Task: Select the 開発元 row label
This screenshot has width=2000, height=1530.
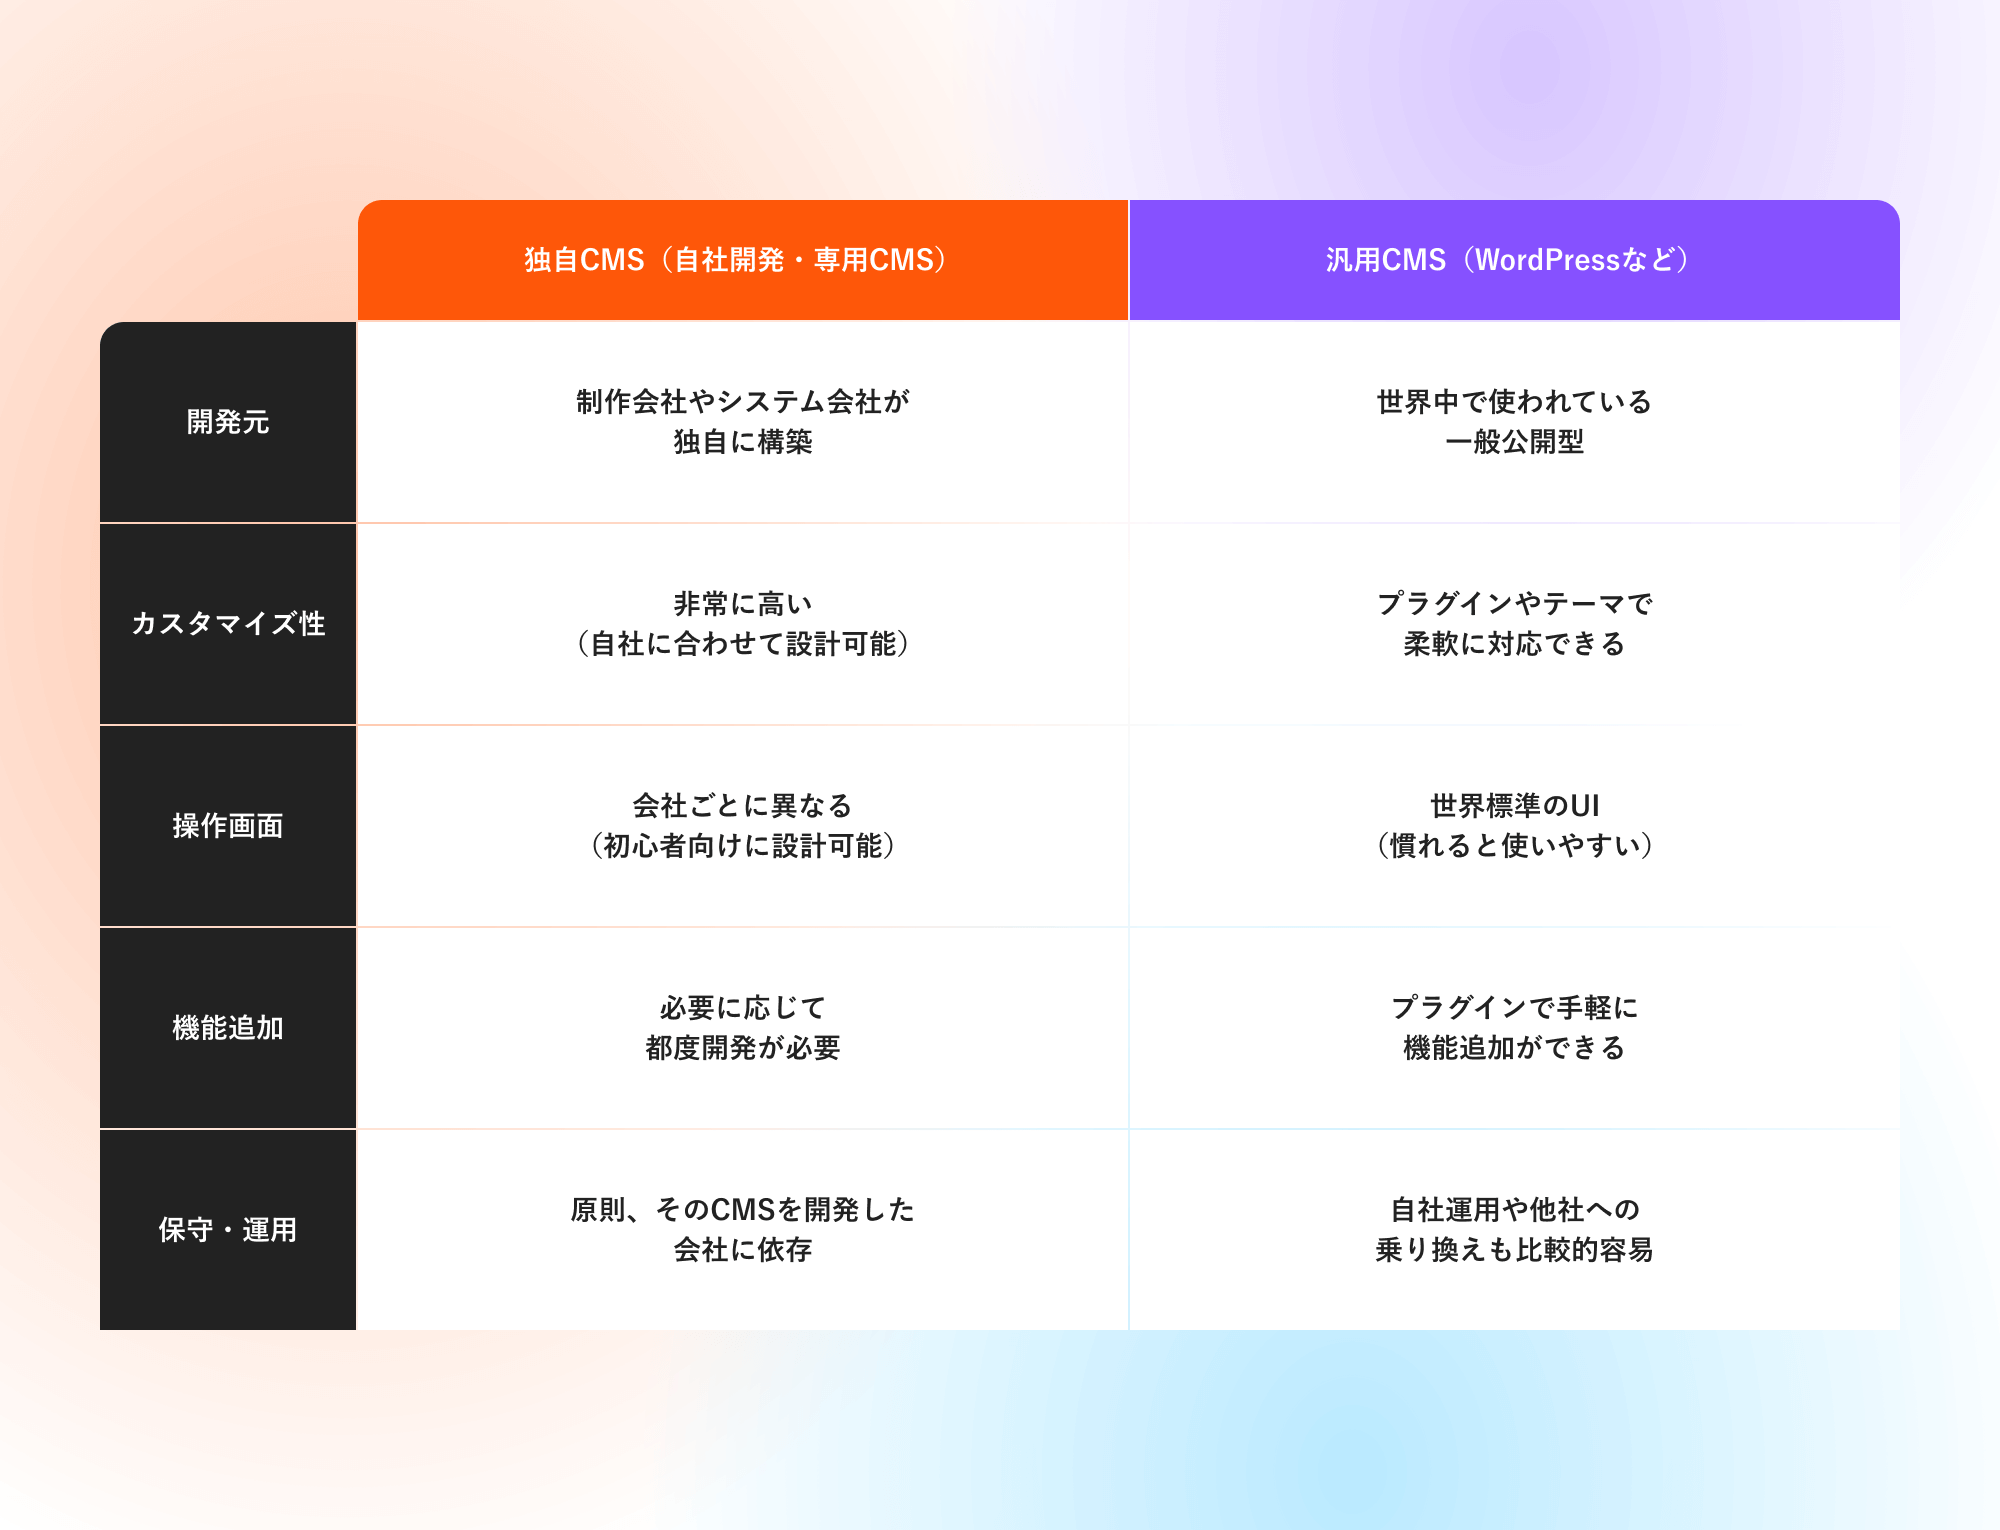Action: [228, 422]
